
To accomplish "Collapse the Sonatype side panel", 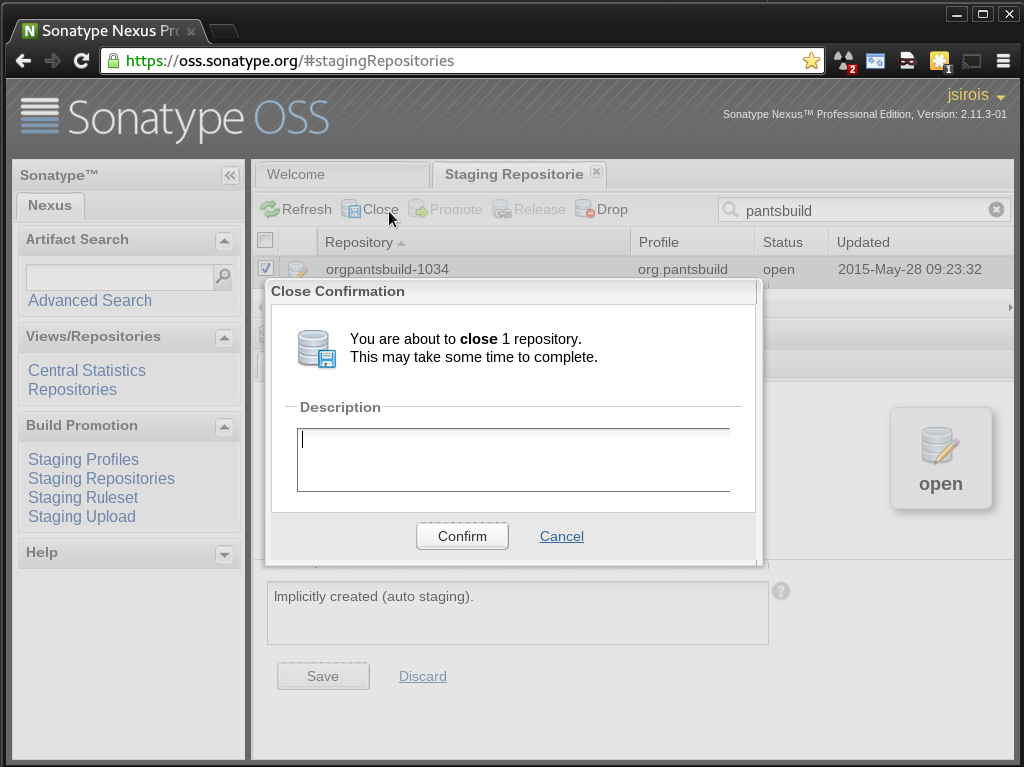I will tap(230, 175).
